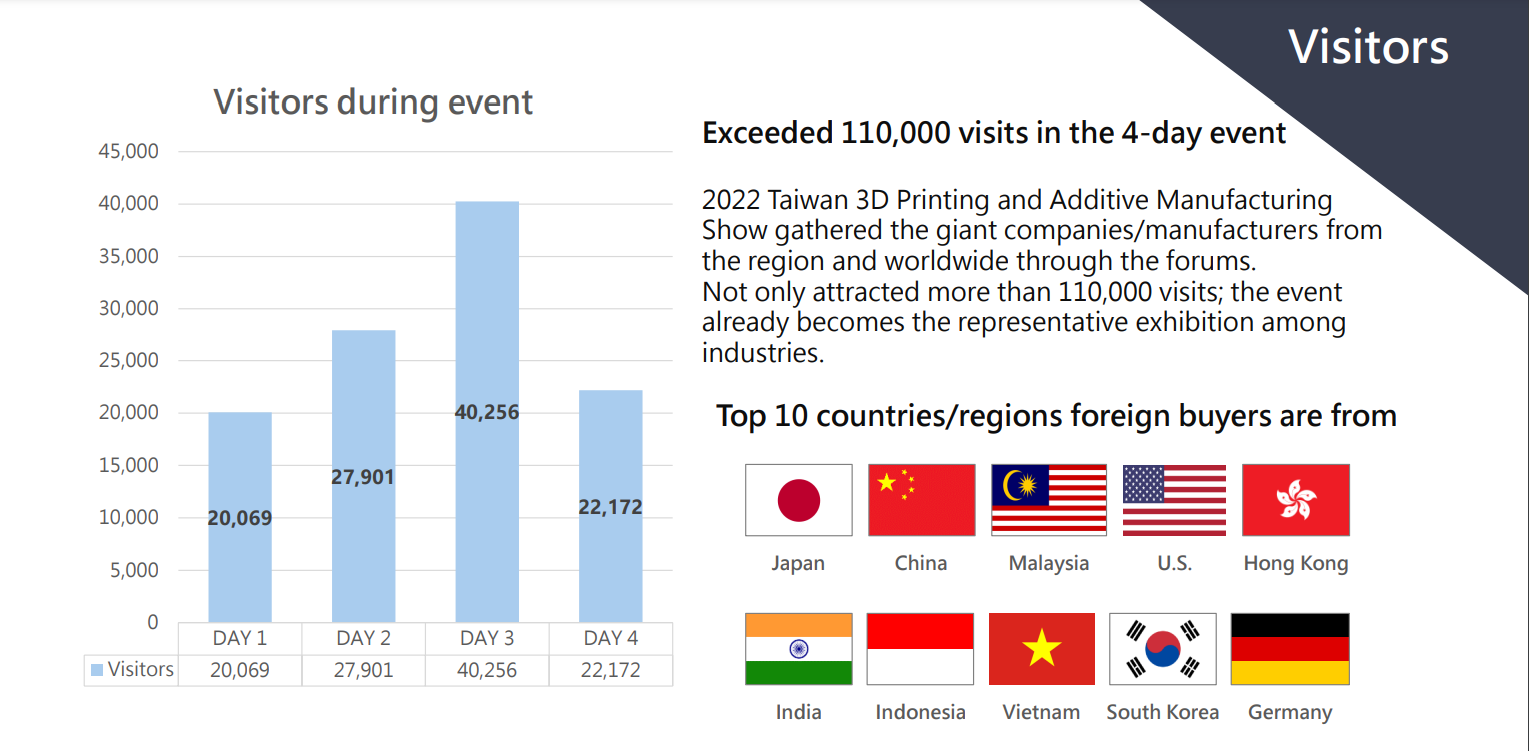Click the 'Exceeded 110,000 visits' heading
Image resolution: width=1529 pixels, height=751 pixels.
click(x=994, y=133)
